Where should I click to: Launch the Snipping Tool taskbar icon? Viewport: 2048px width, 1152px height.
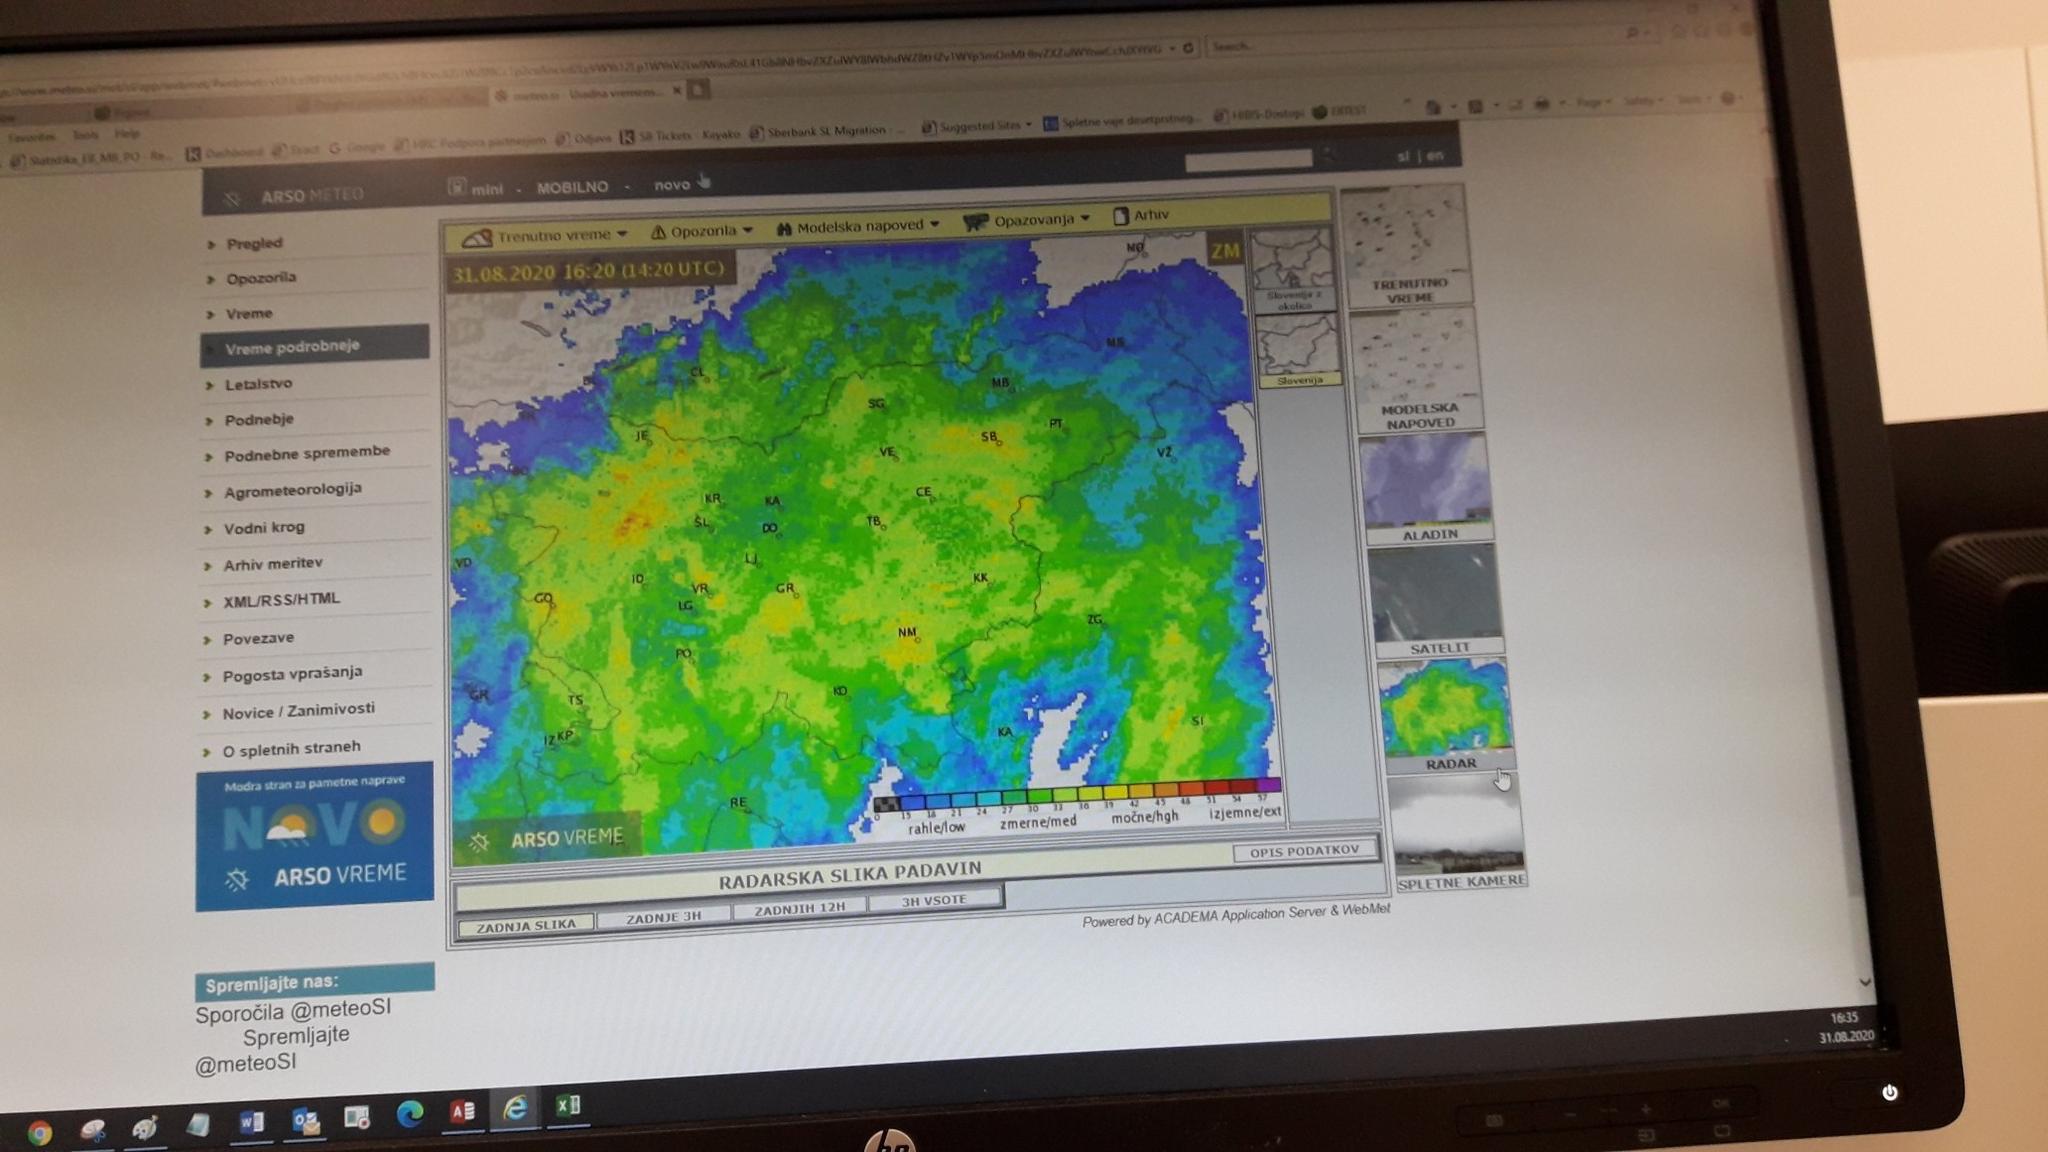(93, 1129)
